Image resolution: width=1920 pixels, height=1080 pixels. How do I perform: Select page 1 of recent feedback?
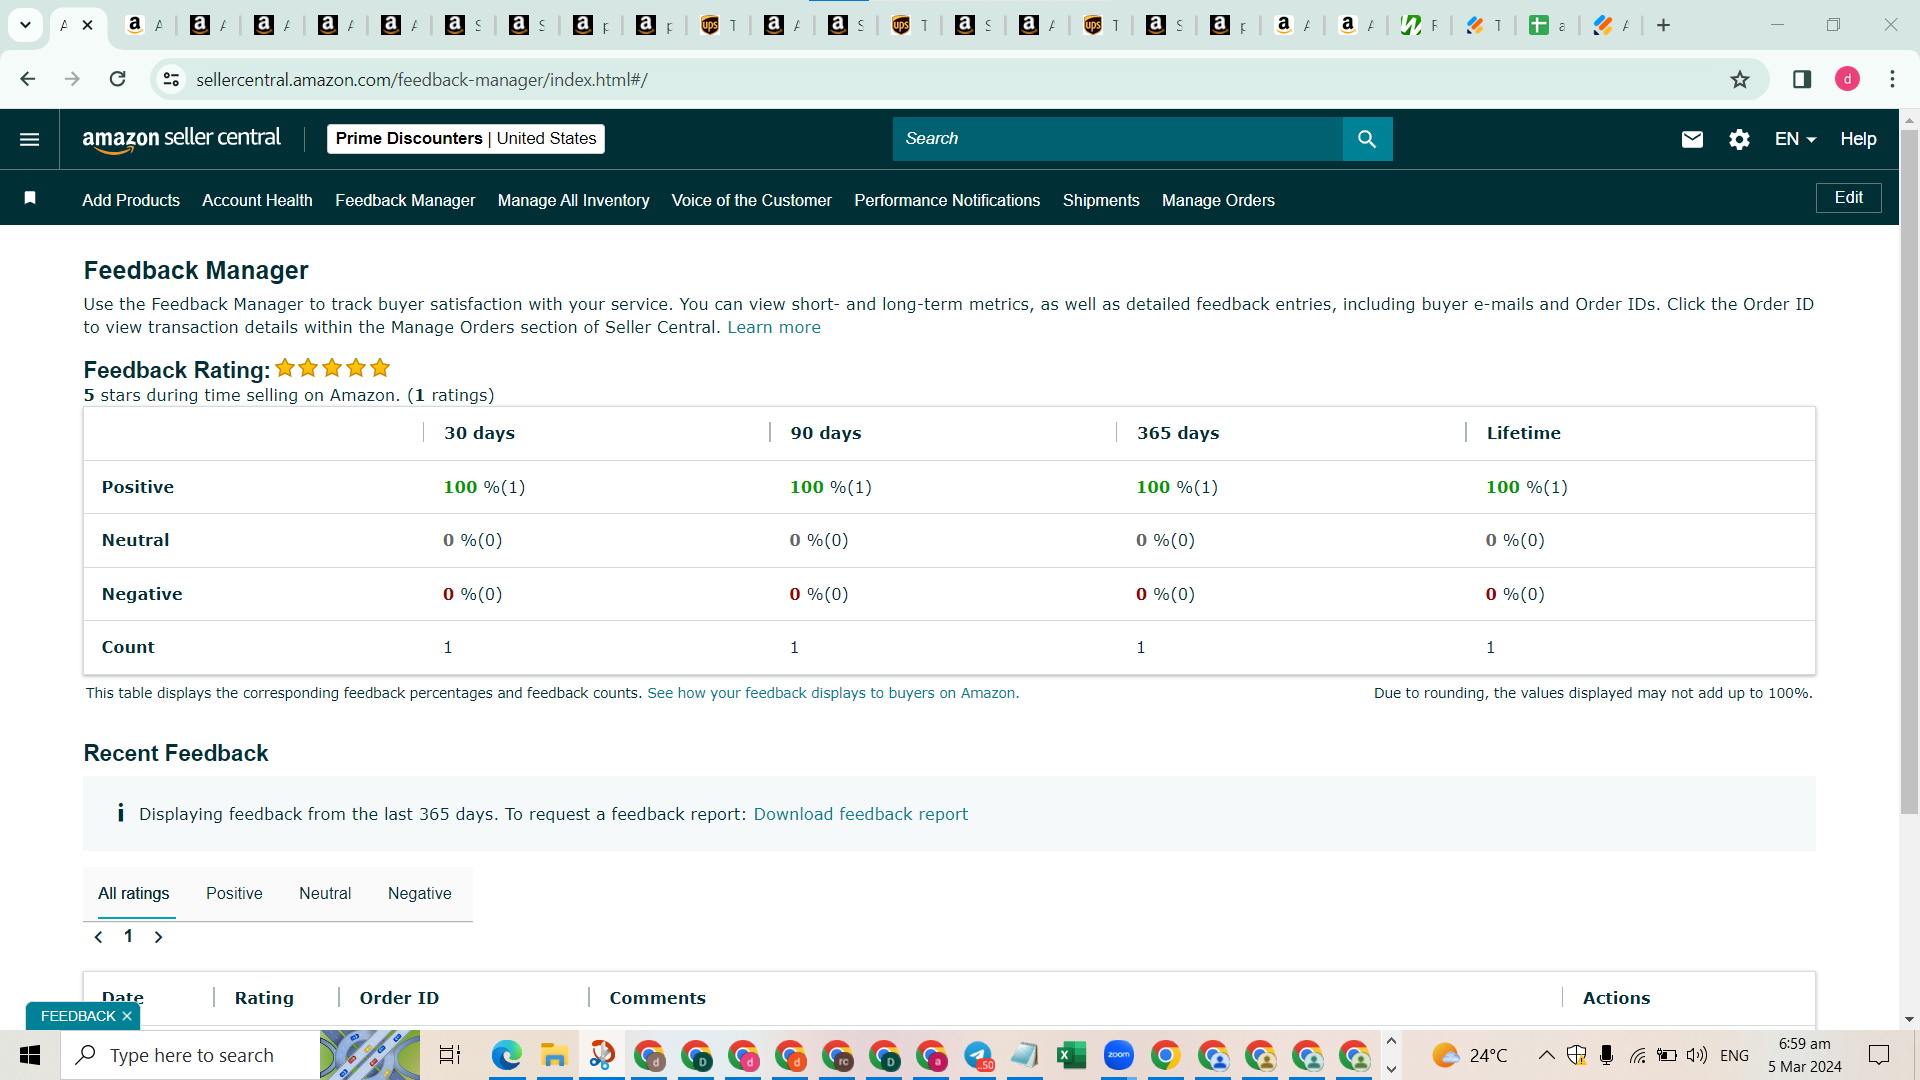[x=128, y=936]
